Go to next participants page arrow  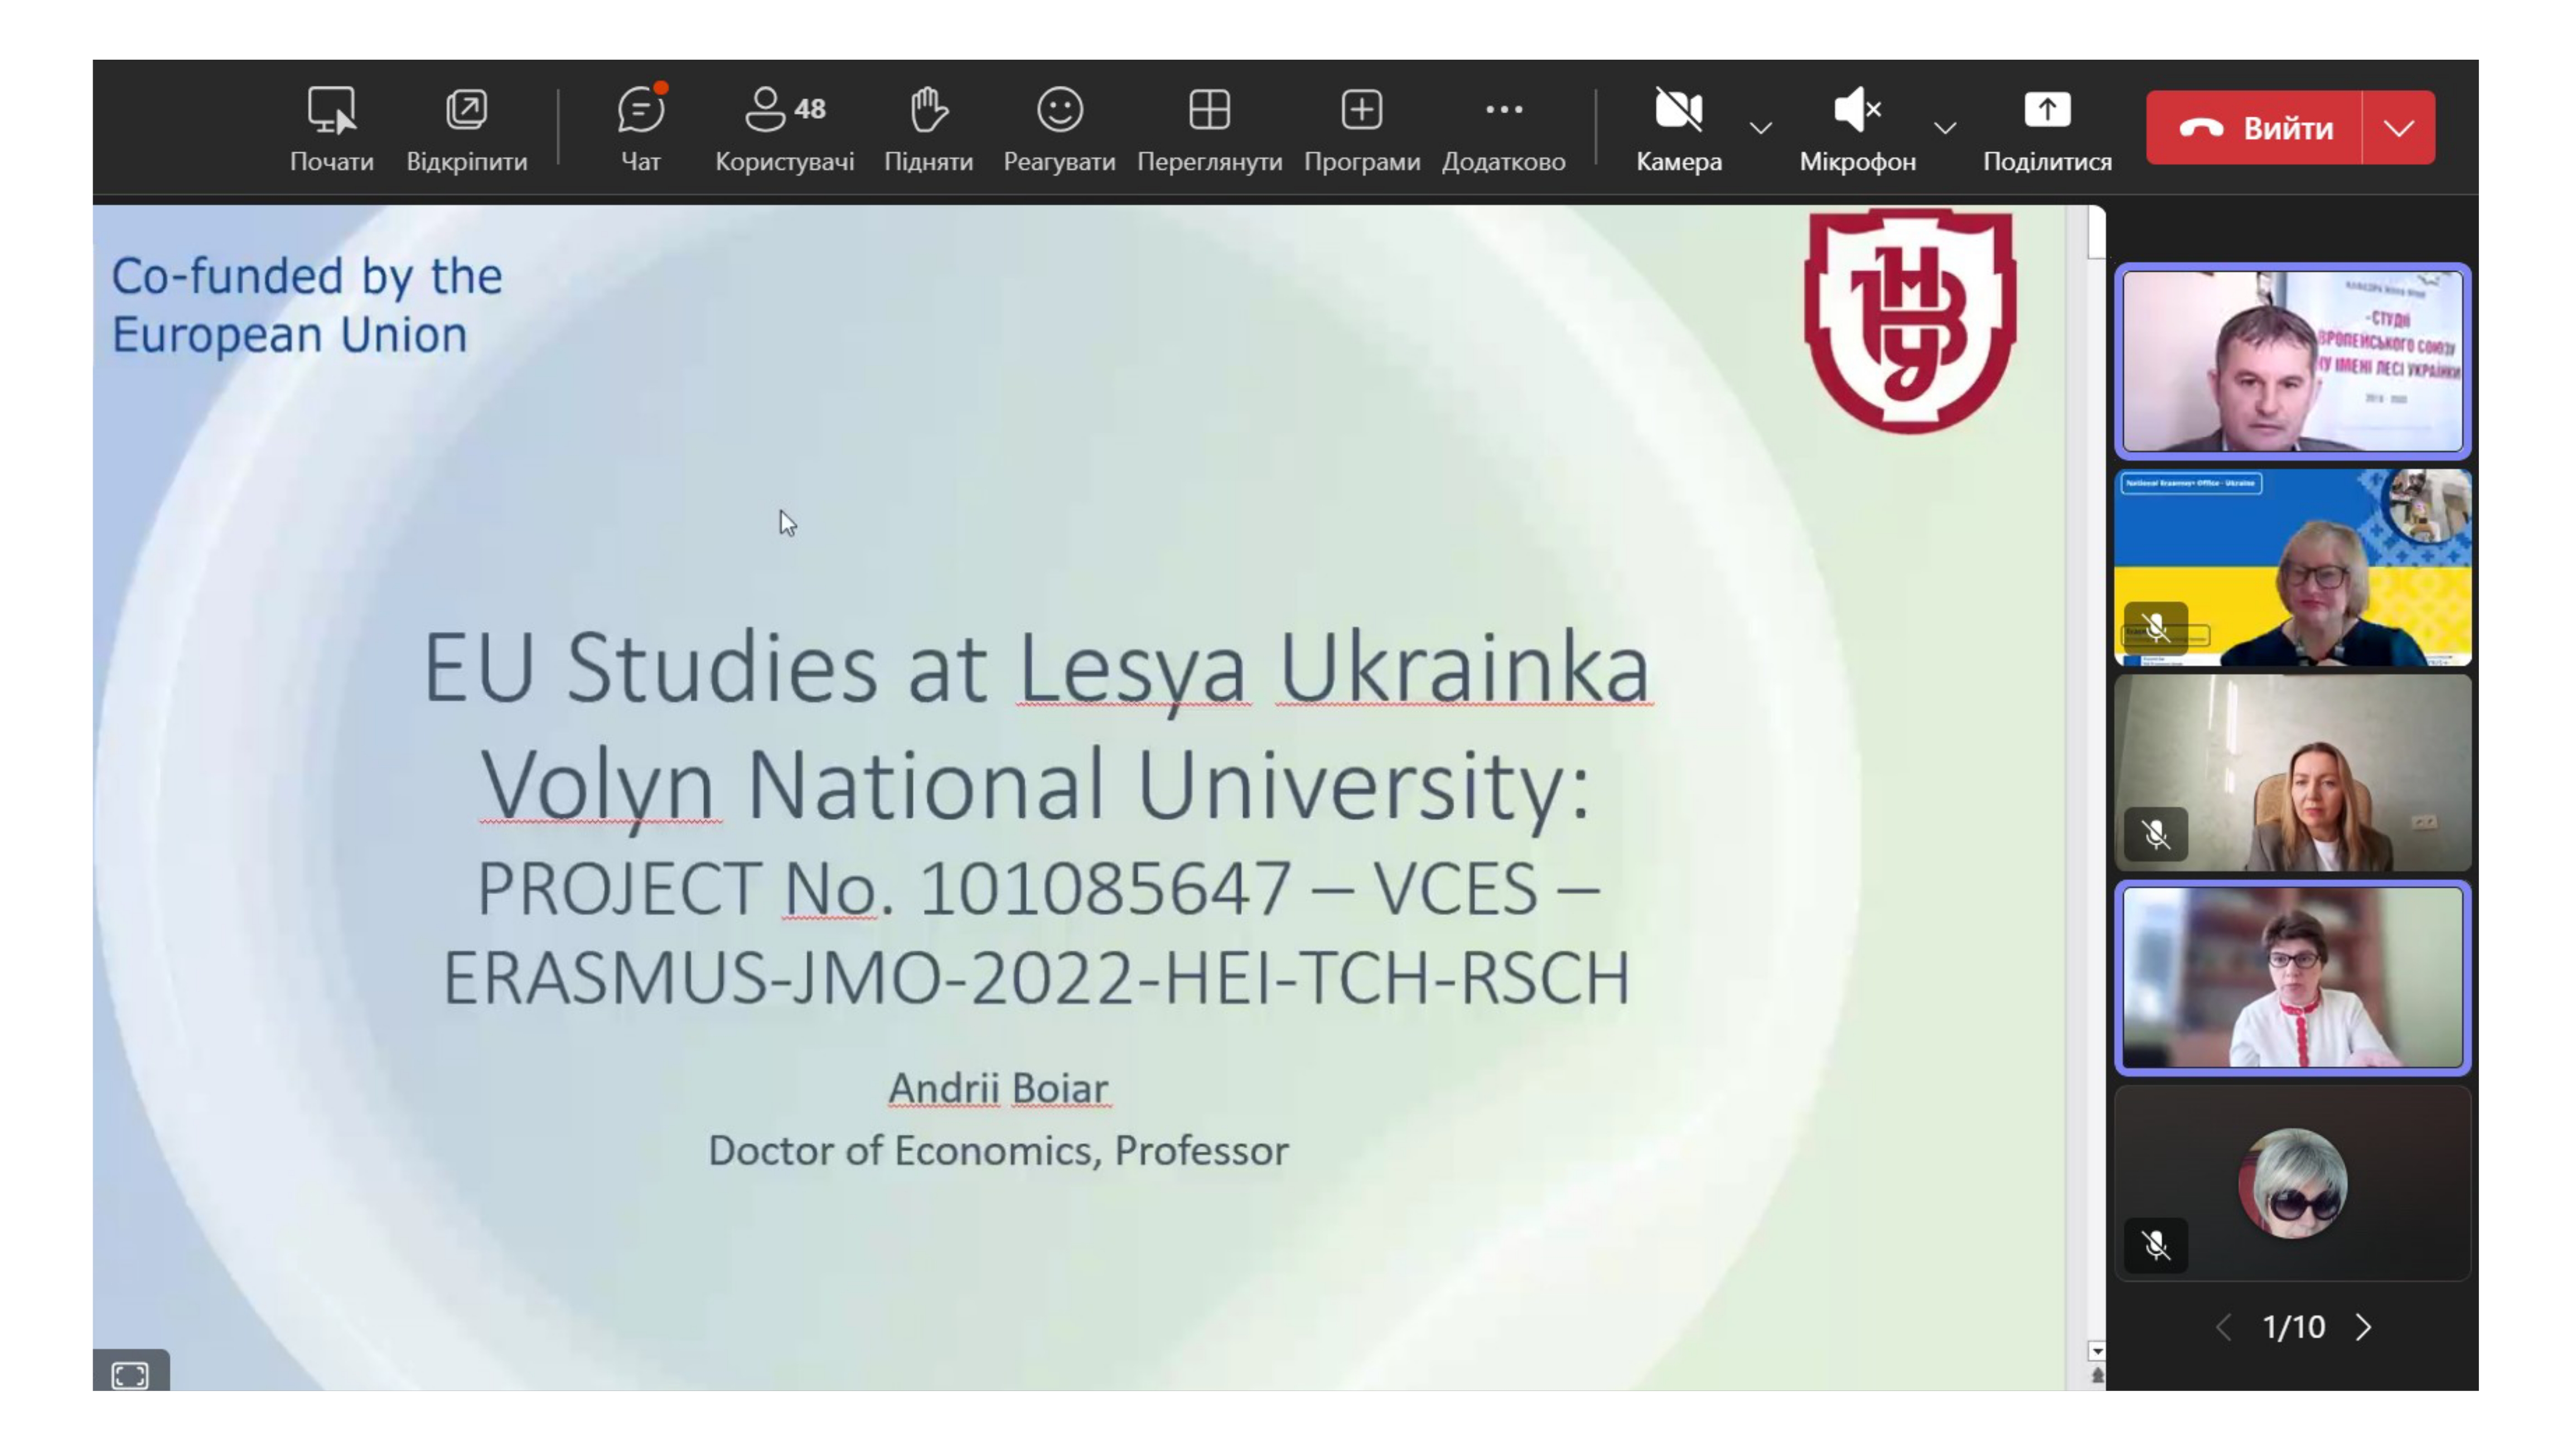click(2366, 1327)
